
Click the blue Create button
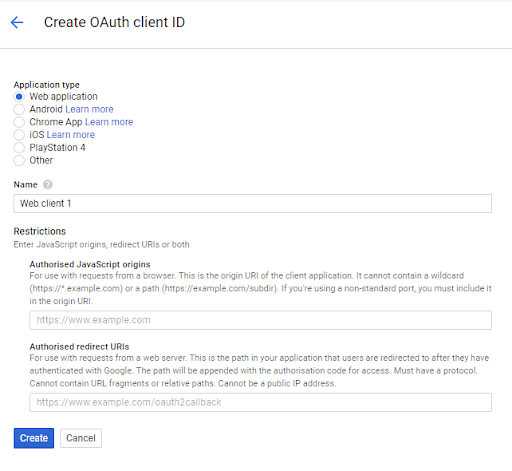click(x=34, y=438)
